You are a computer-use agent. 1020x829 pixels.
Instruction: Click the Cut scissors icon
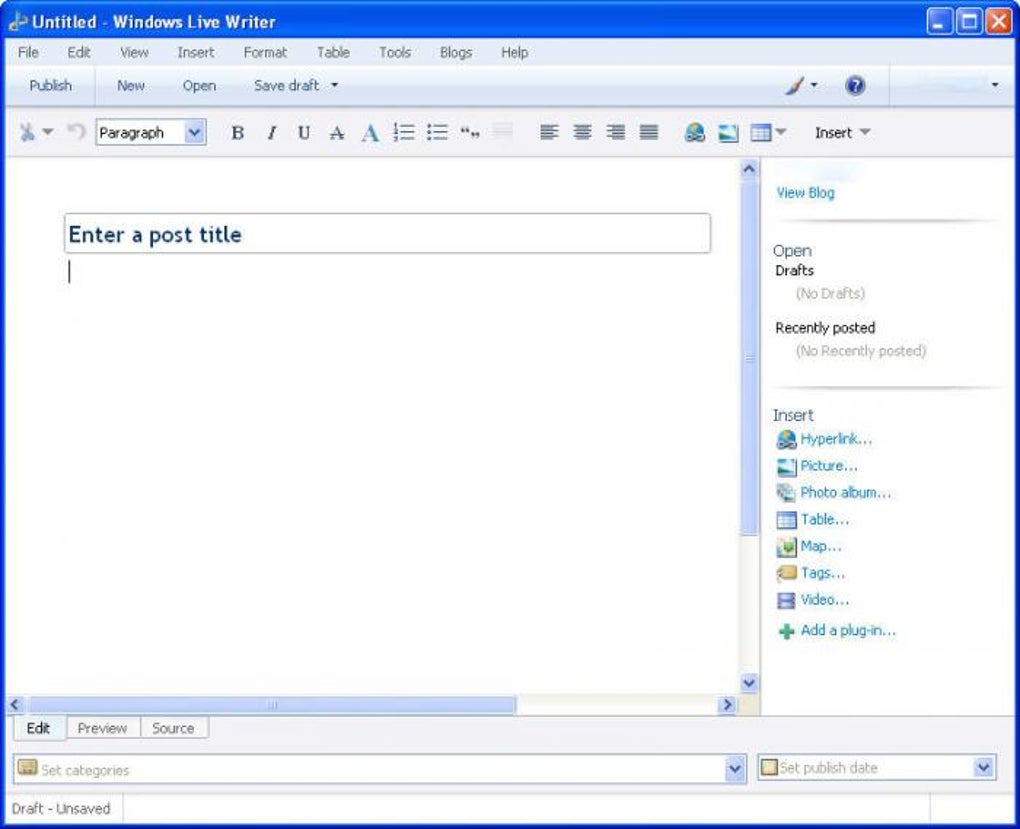(27, 133)
